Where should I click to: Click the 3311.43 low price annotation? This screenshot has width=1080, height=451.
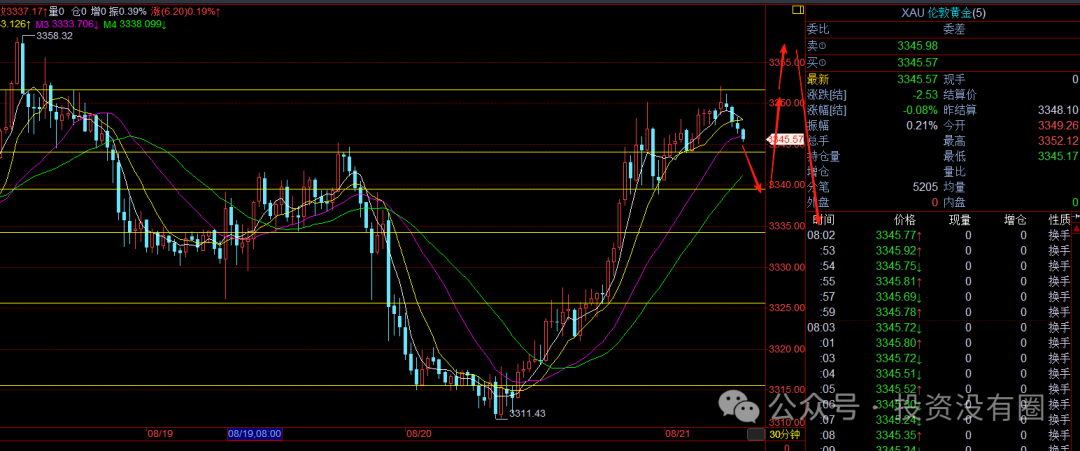528,413
